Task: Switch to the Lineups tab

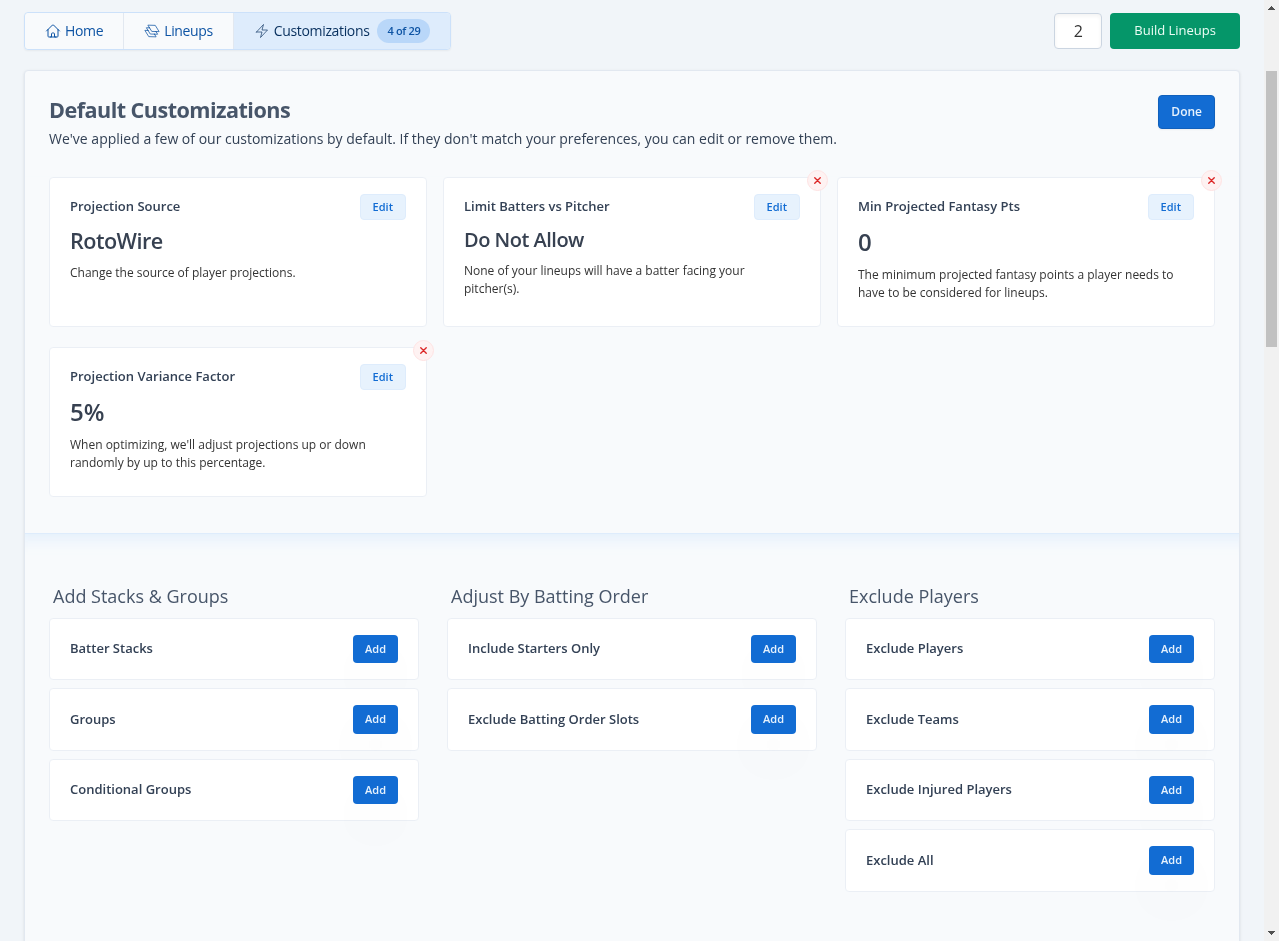Action: point(179,31)
